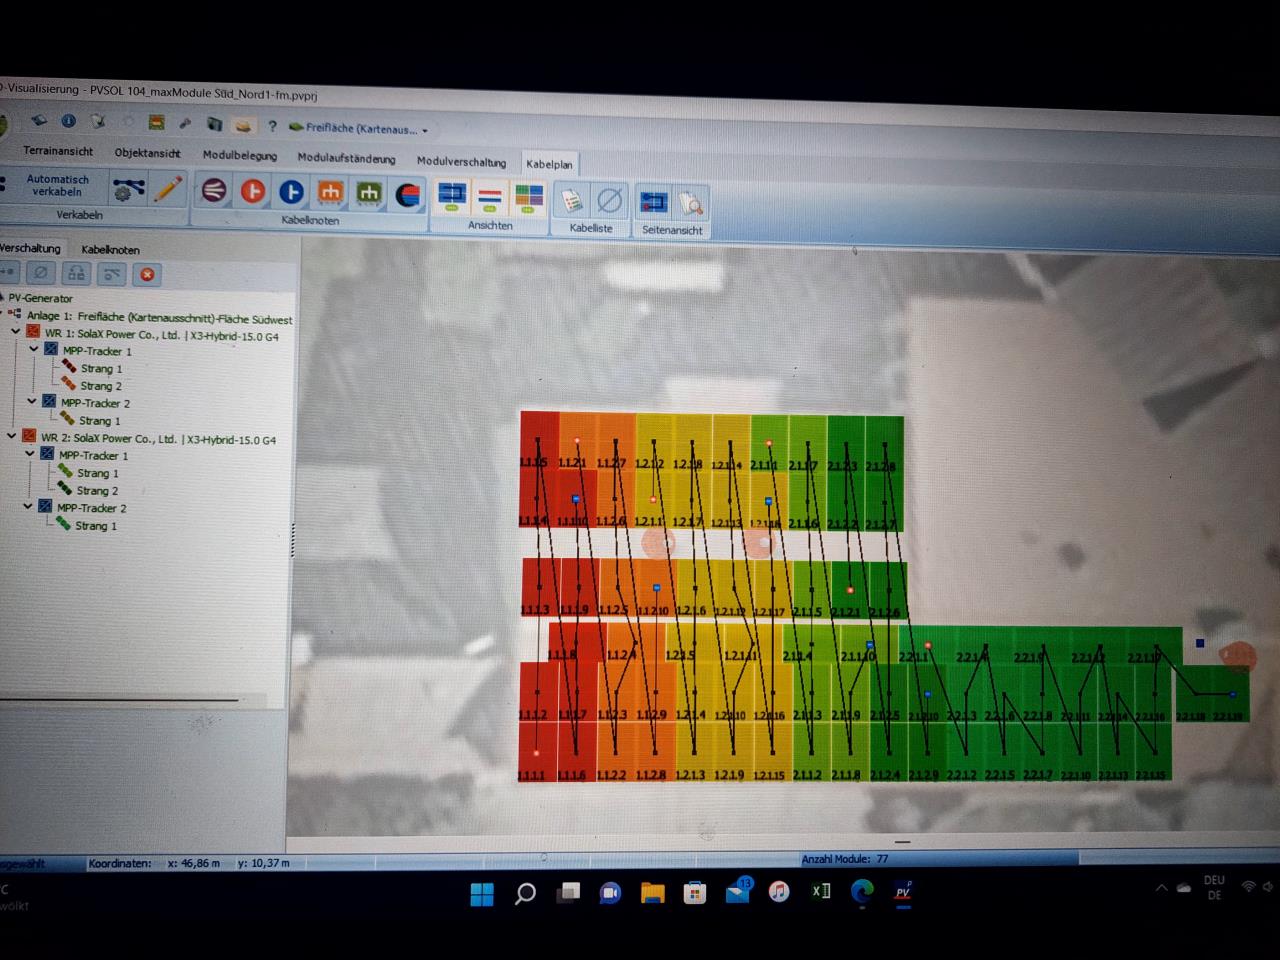
Task: Collapse the WR 2: SolaX Power node
Action: [x=12, y=436]
